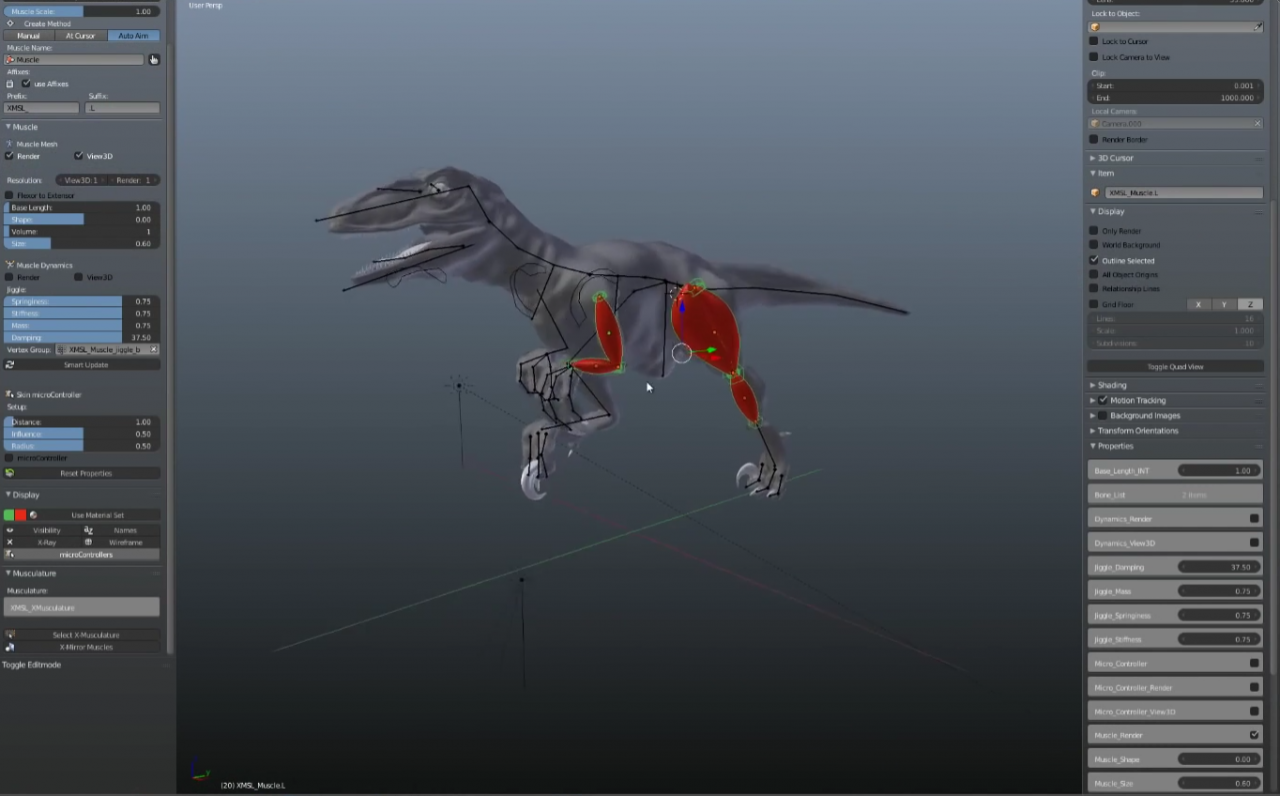Enable Lock Camera to View checkbox
The width and height of the screenshot is (1280, 796).
(x=1093, y=57)
